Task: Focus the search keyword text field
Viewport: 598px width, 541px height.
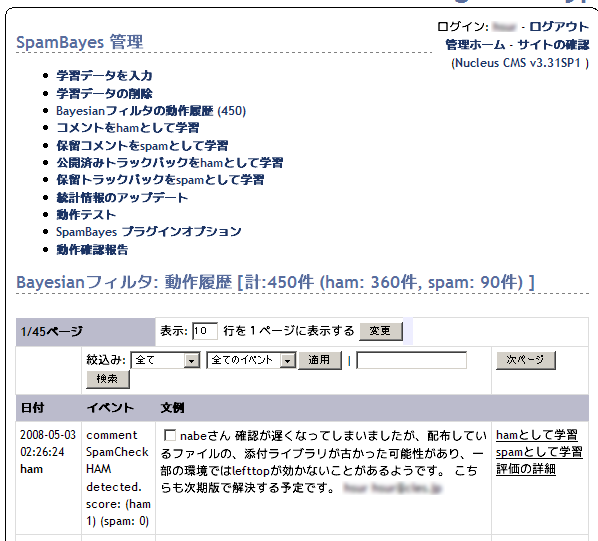Action: (x=412, y=360)
